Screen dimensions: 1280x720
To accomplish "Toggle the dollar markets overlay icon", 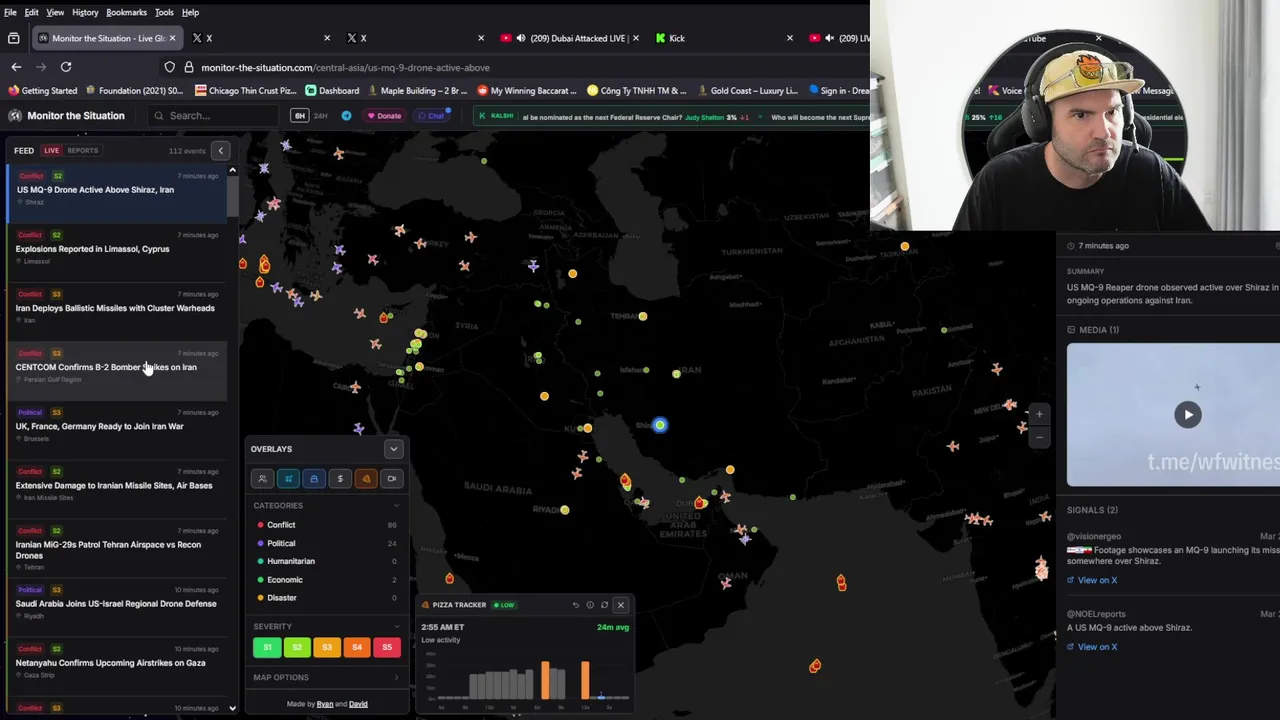I will coord(340,479).
